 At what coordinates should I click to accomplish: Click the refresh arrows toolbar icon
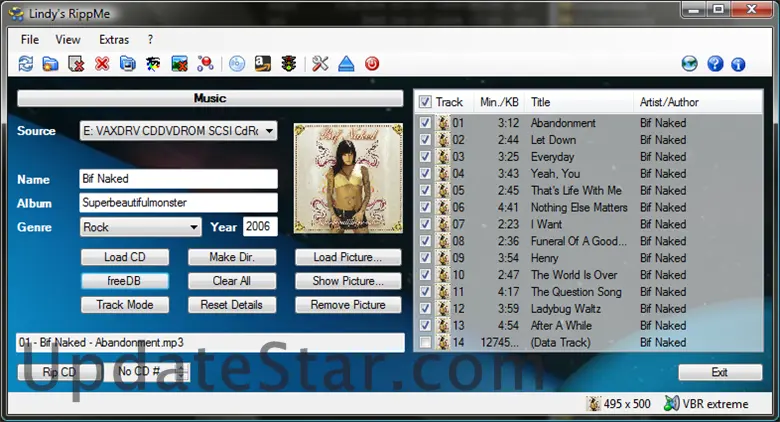coord(26,64)
